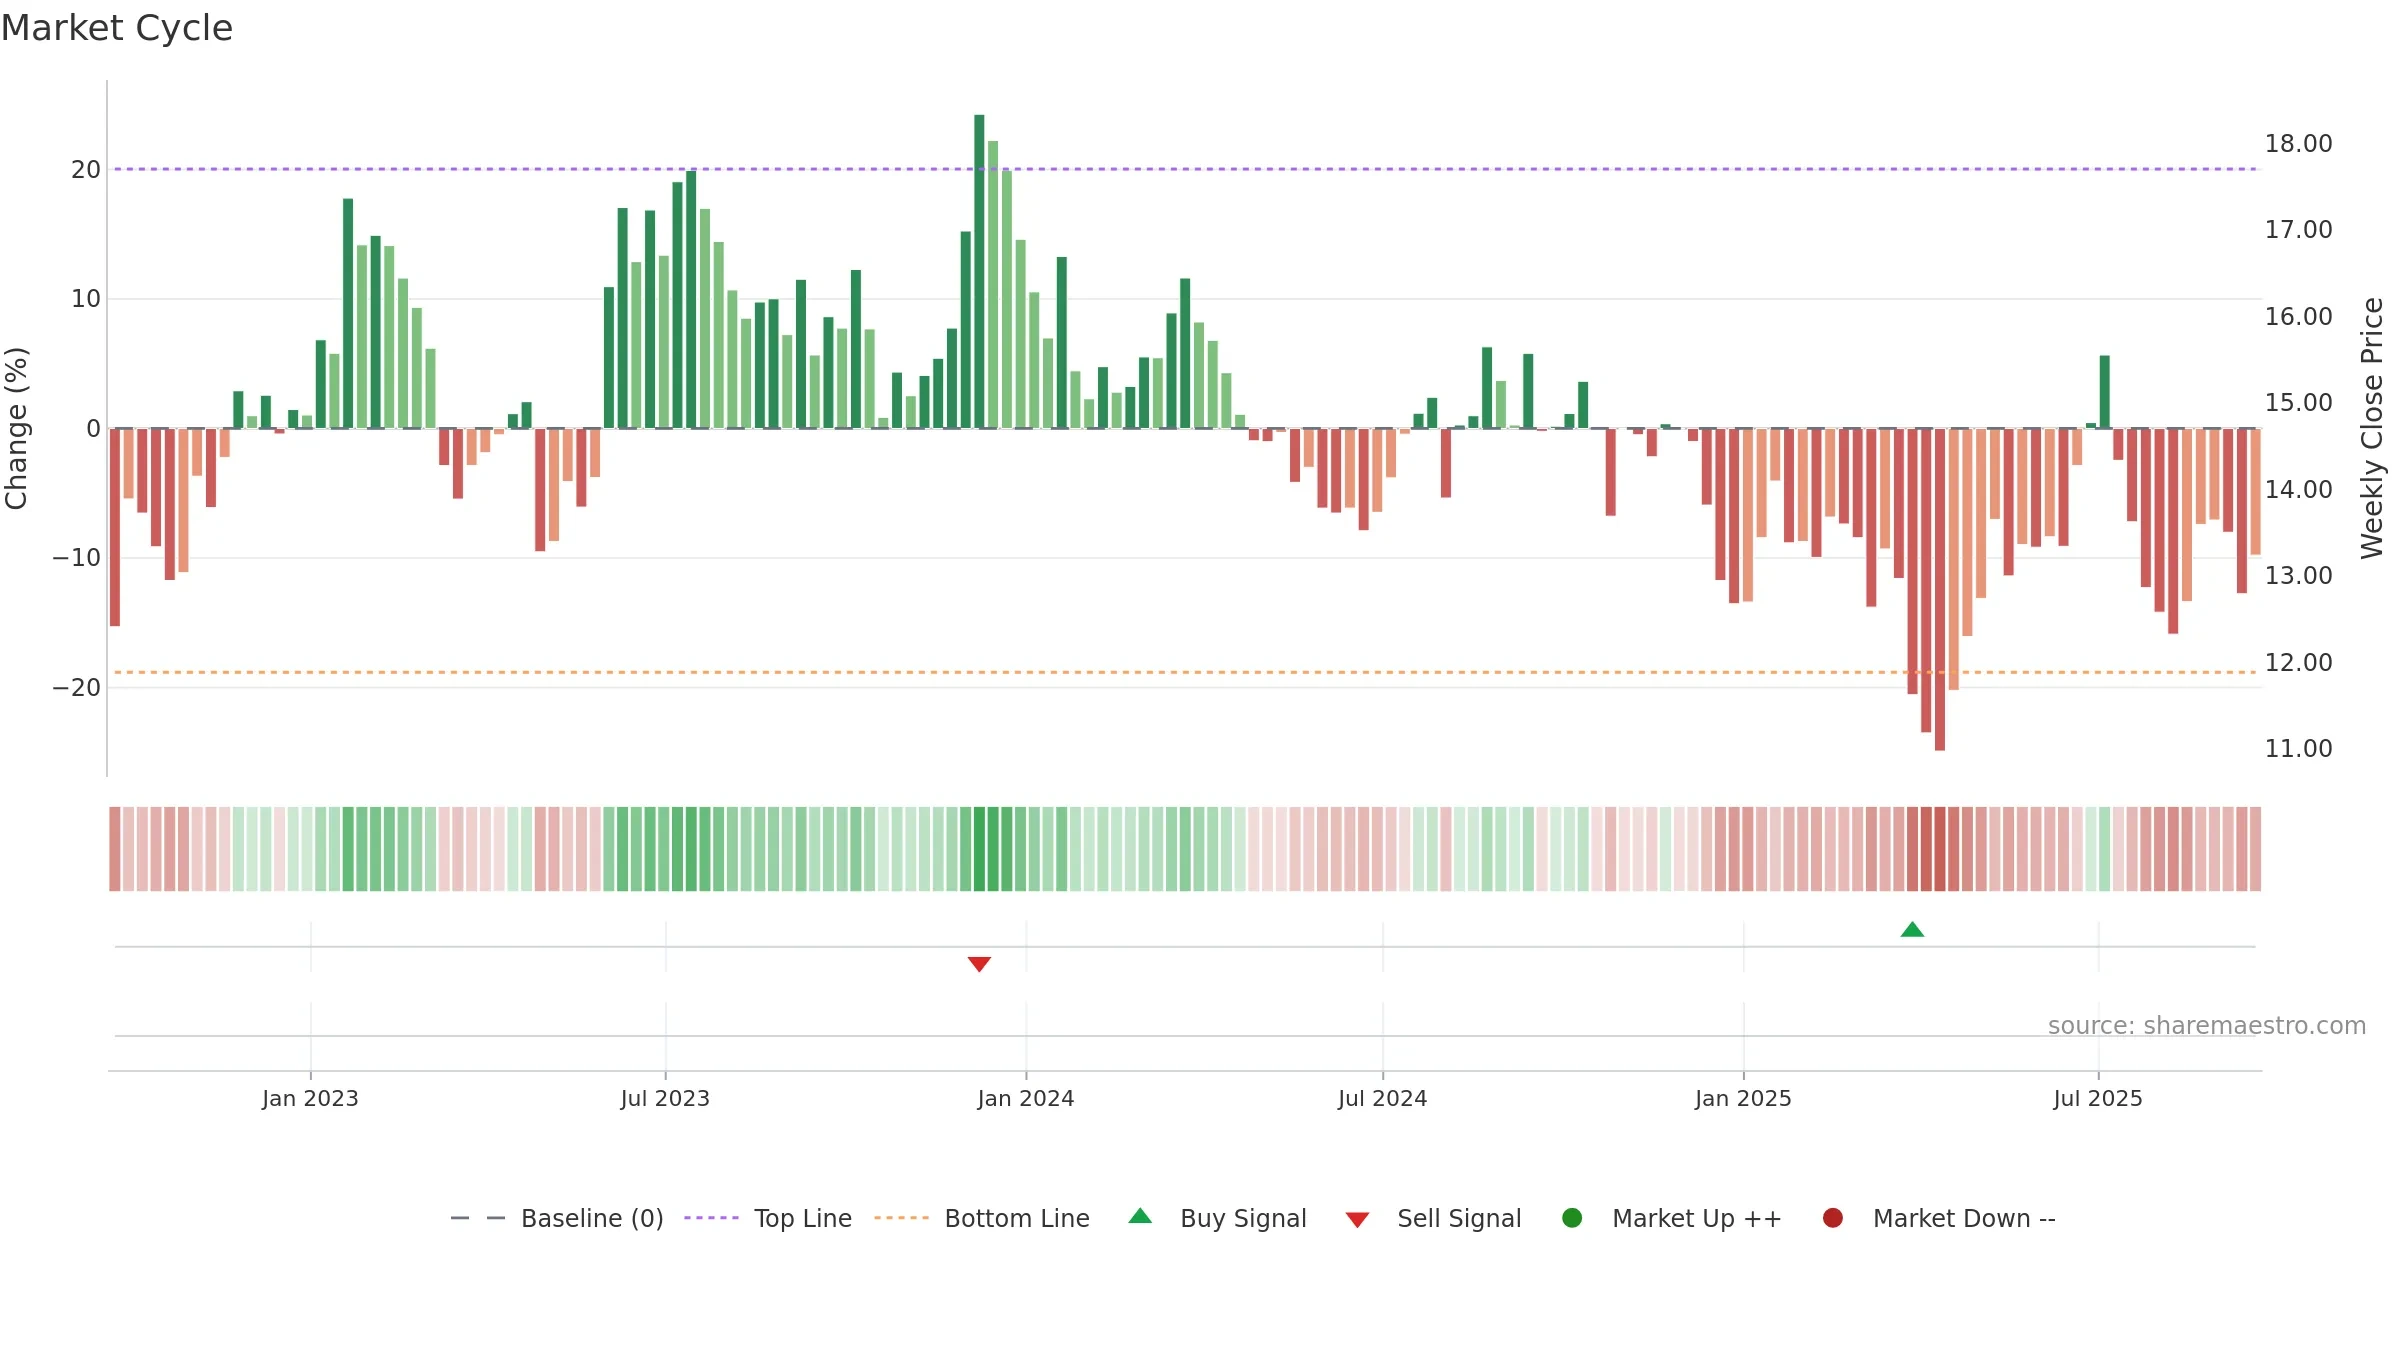
Task: Toggle the Market Down -- legend entry
Action: (1939, 1218)
